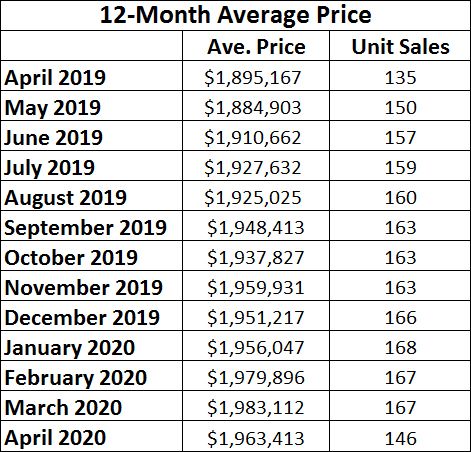Click the Ave. Price column header
The width and height of the screenshot is (471, 452).
tap(256, 46)
